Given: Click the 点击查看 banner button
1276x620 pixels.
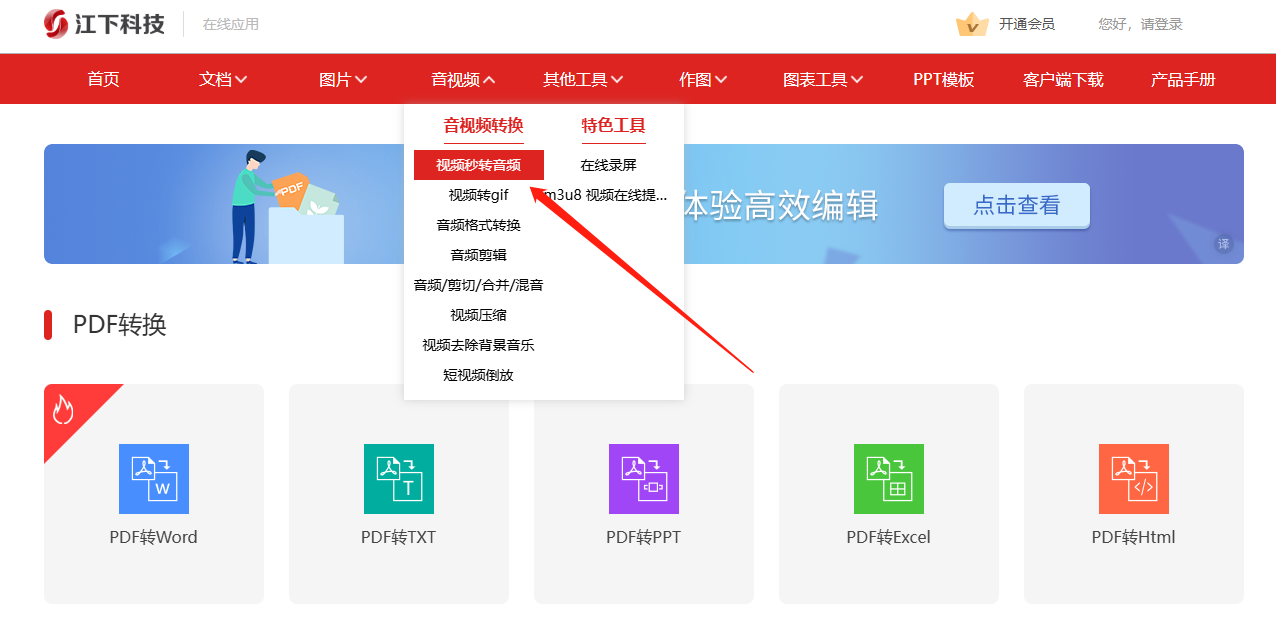Looking at the screenshot, I should (1017, 205).
